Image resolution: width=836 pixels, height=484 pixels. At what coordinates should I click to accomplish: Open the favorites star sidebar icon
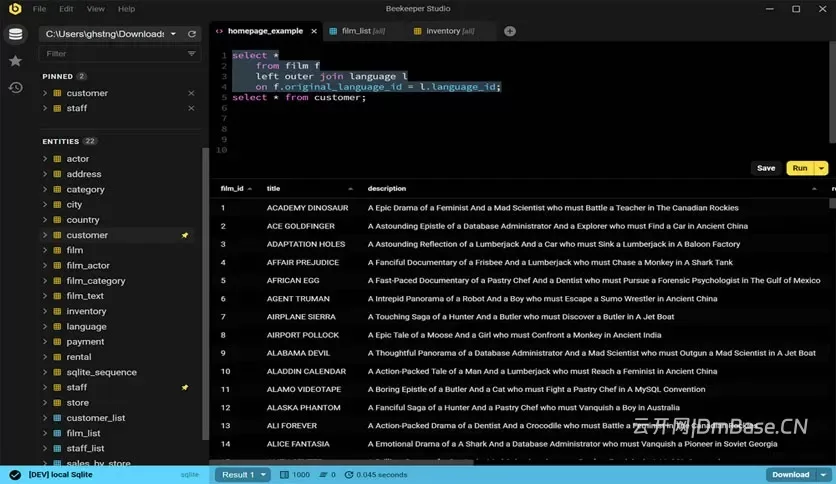pyautogui.click(x=15, y=61)
